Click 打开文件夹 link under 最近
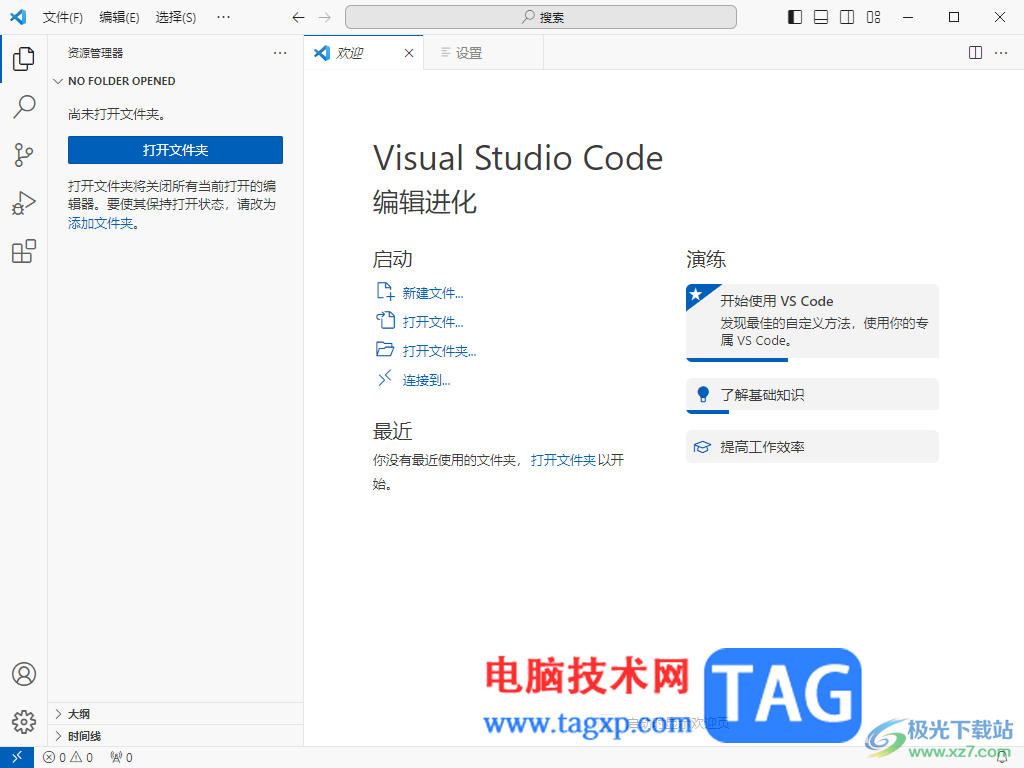The image size is (1024, 768). (x=563, y=460)
